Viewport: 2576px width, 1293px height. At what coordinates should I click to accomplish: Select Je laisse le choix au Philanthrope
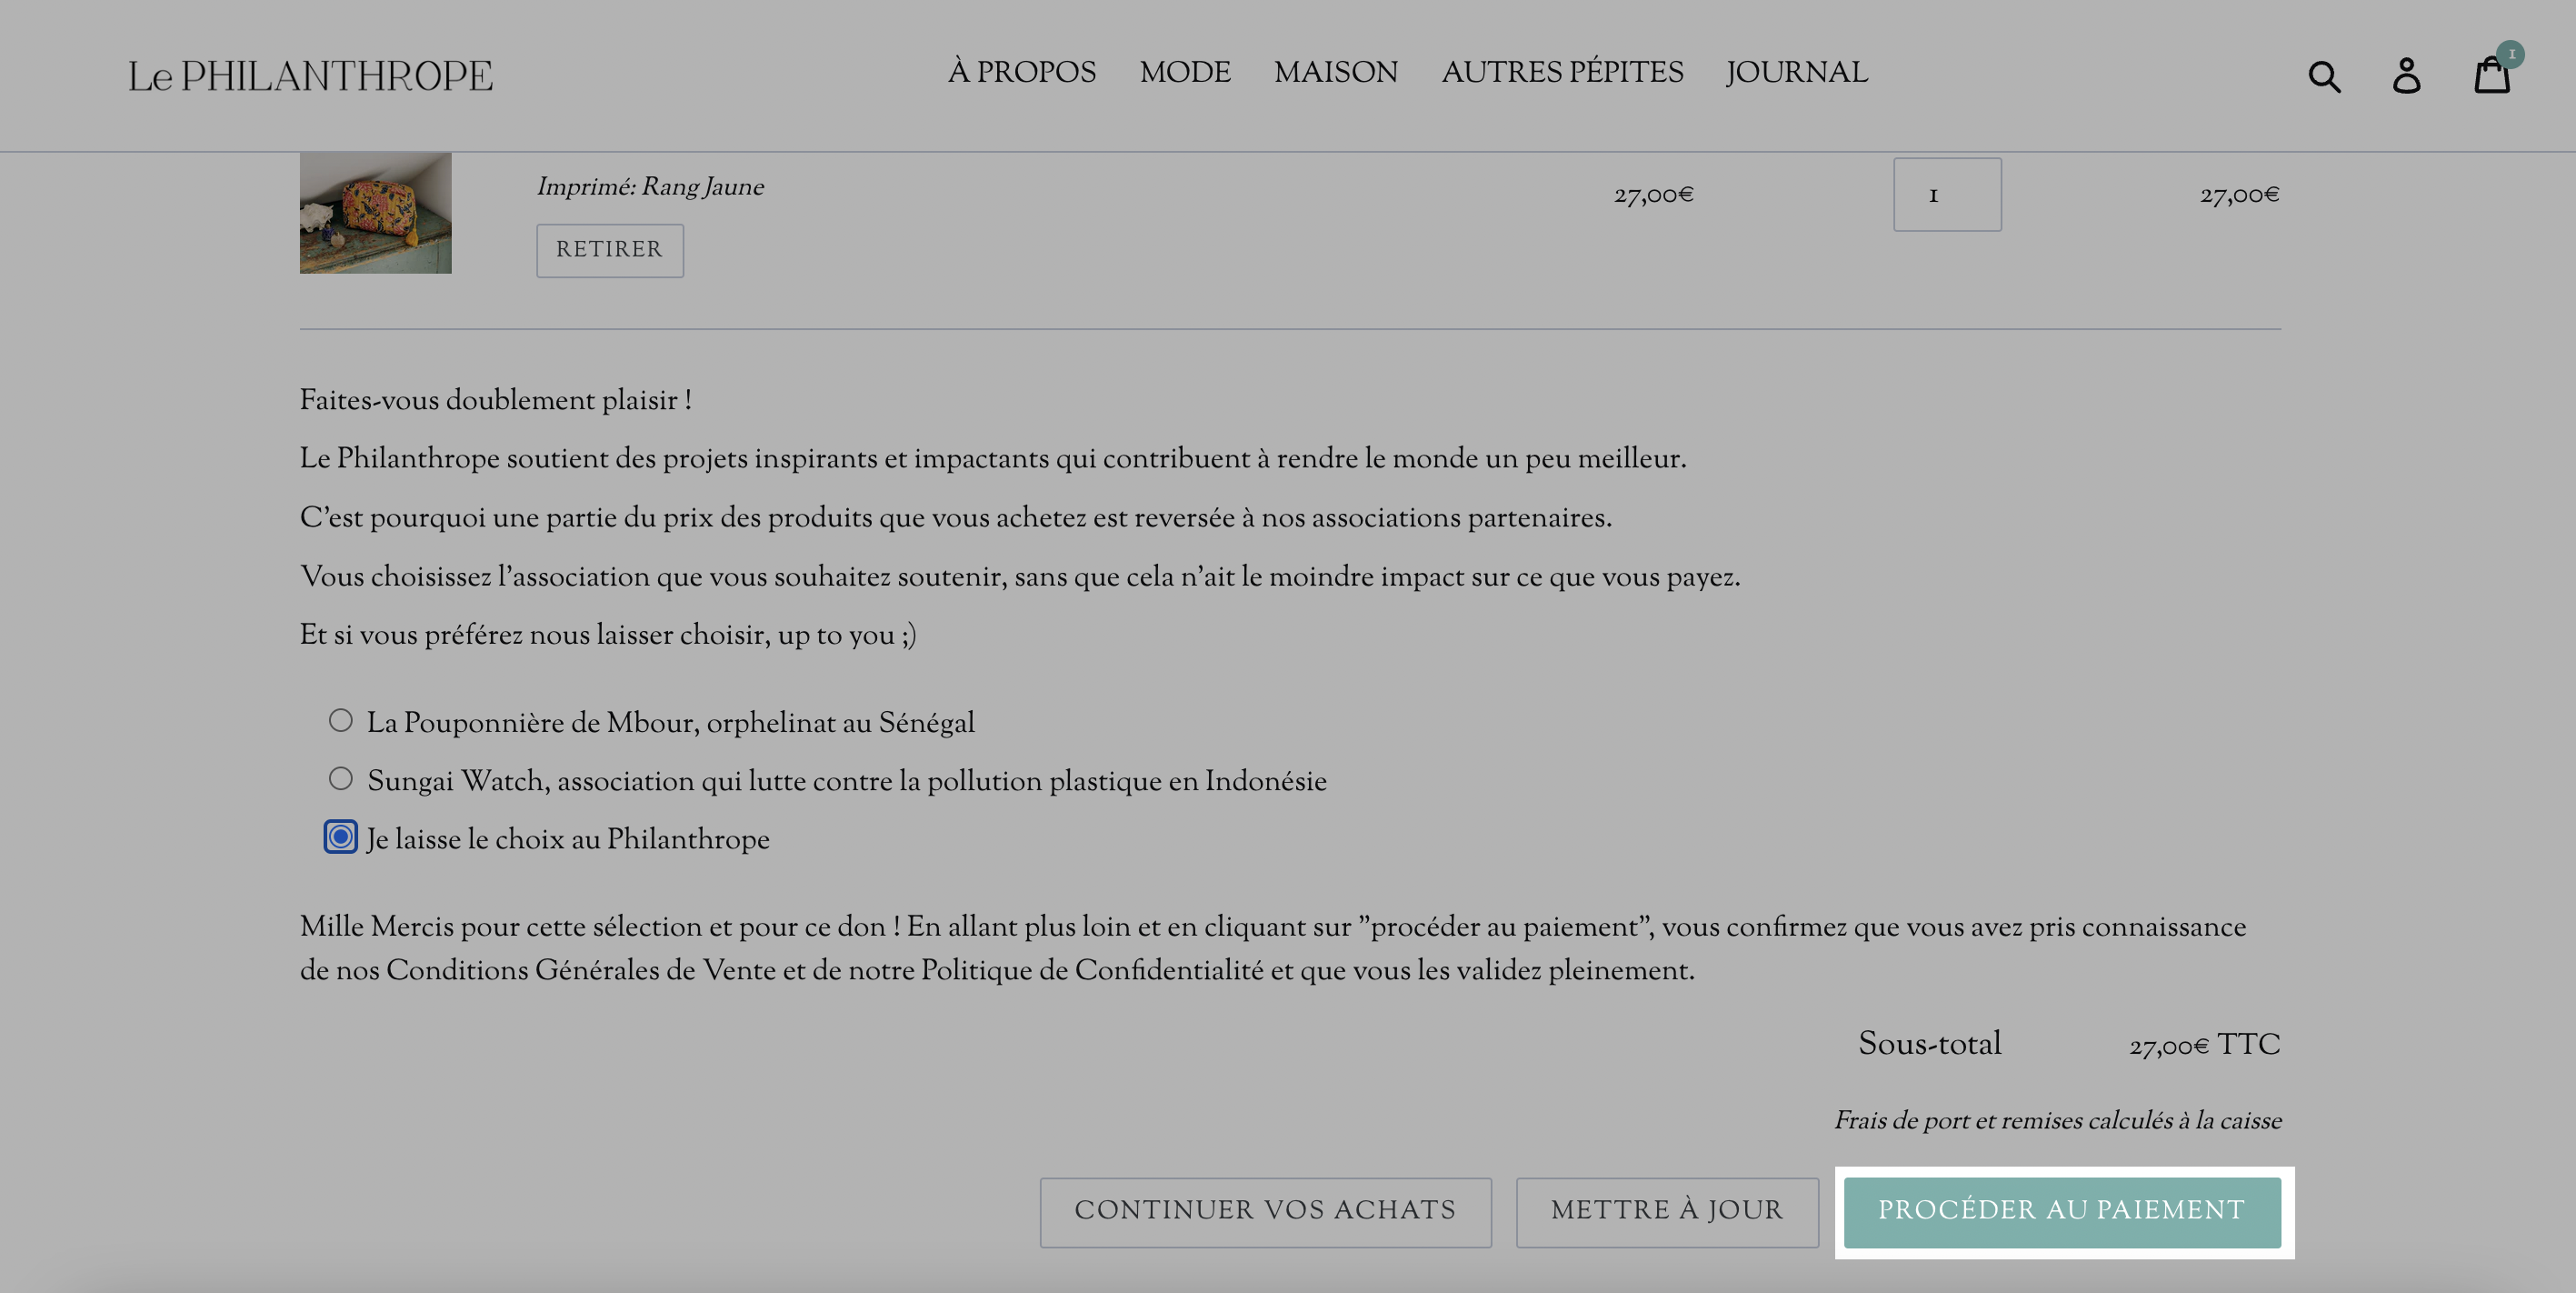click(341, 836)
